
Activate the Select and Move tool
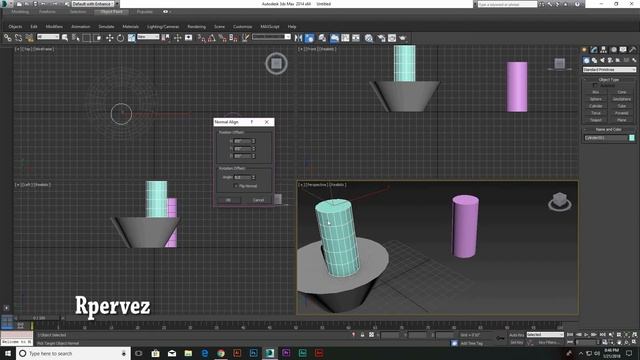point(109,38)
